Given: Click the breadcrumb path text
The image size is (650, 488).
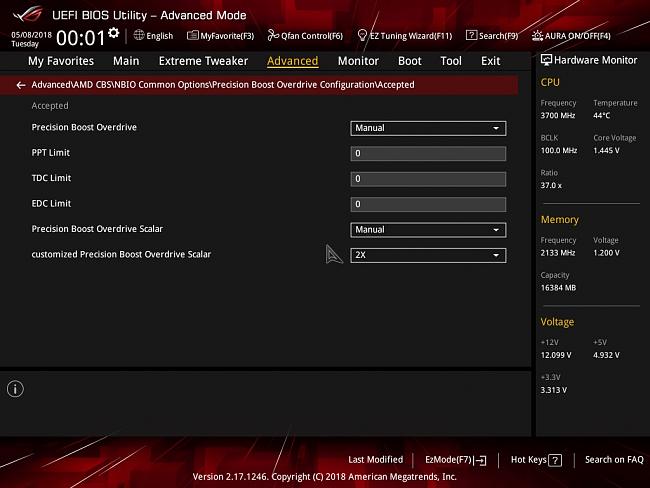Looking at the screenshot, I should pyautogui.click(x=223, y=85).
